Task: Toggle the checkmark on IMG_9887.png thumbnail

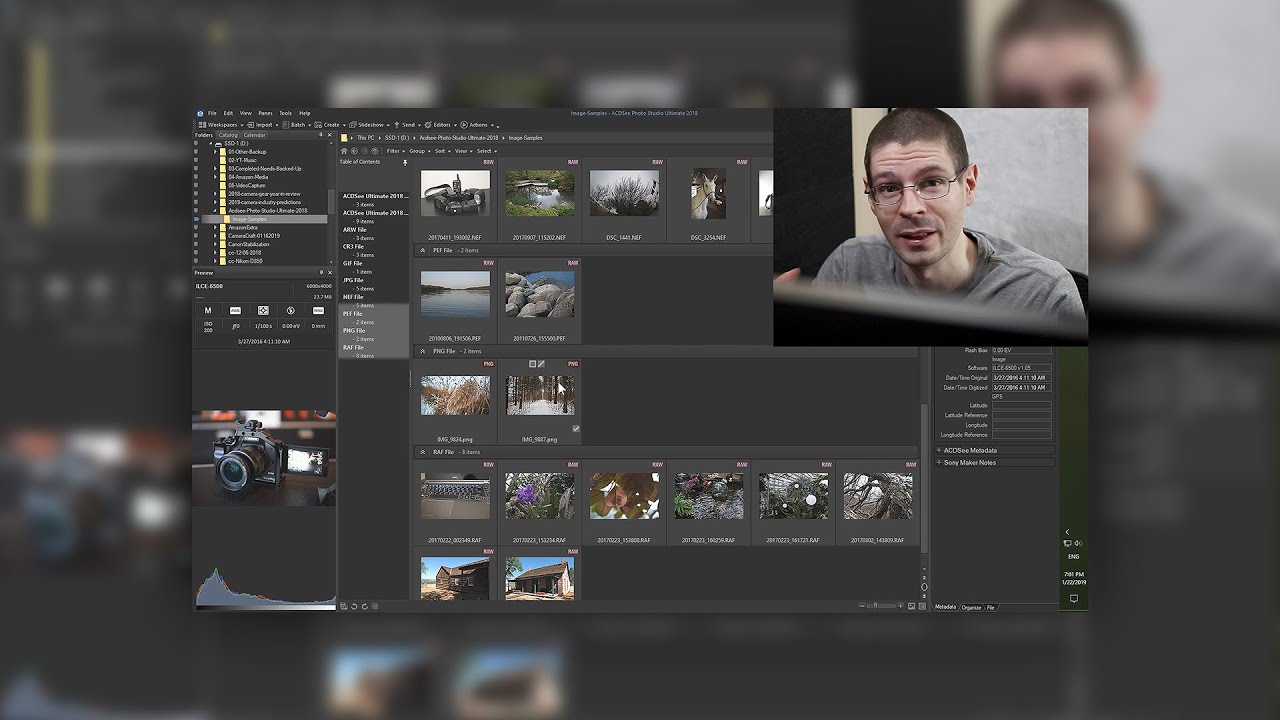Action: pos(576,429)
